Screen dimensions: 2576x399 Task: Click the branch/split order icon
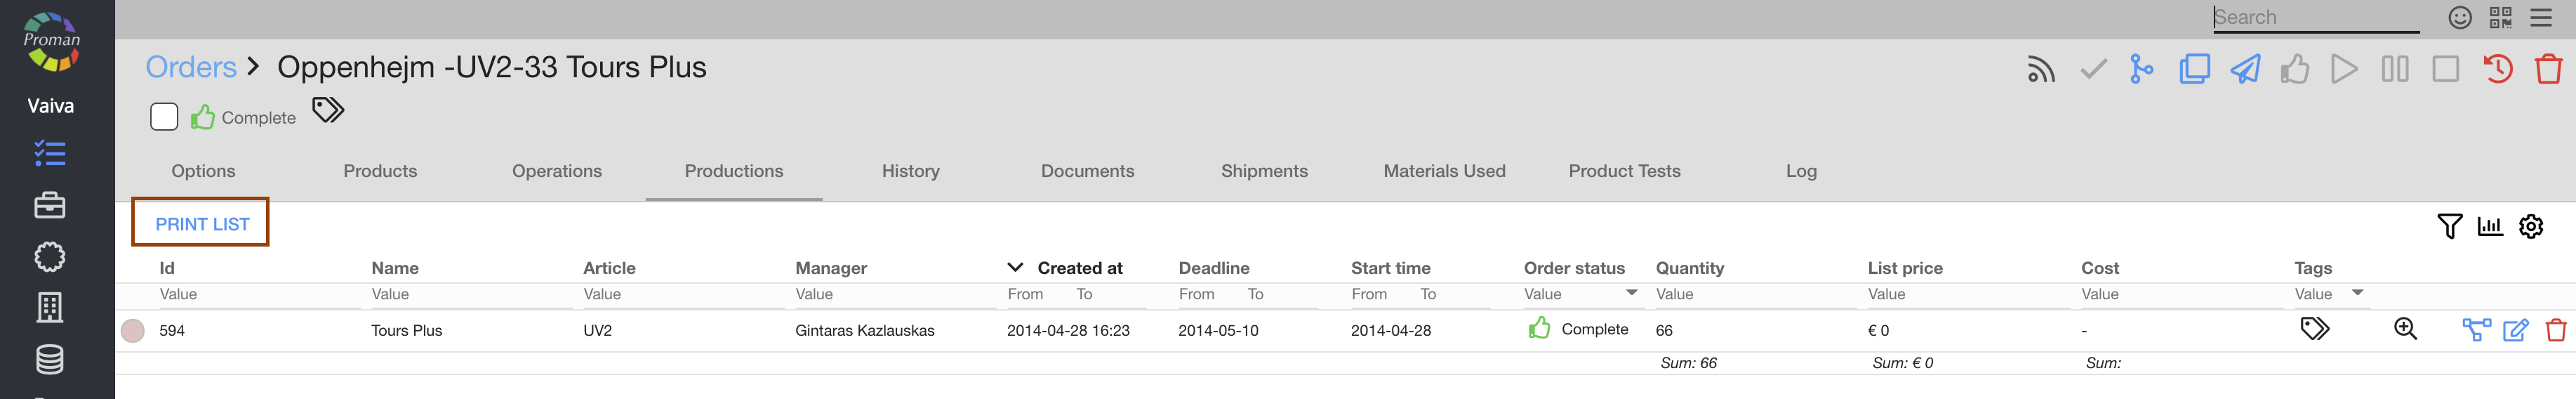point(2141,70)
